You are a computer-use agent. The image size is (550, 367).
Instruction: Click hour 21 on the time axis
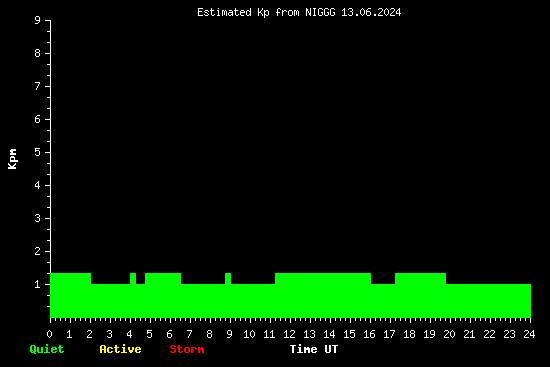point(469,334)
